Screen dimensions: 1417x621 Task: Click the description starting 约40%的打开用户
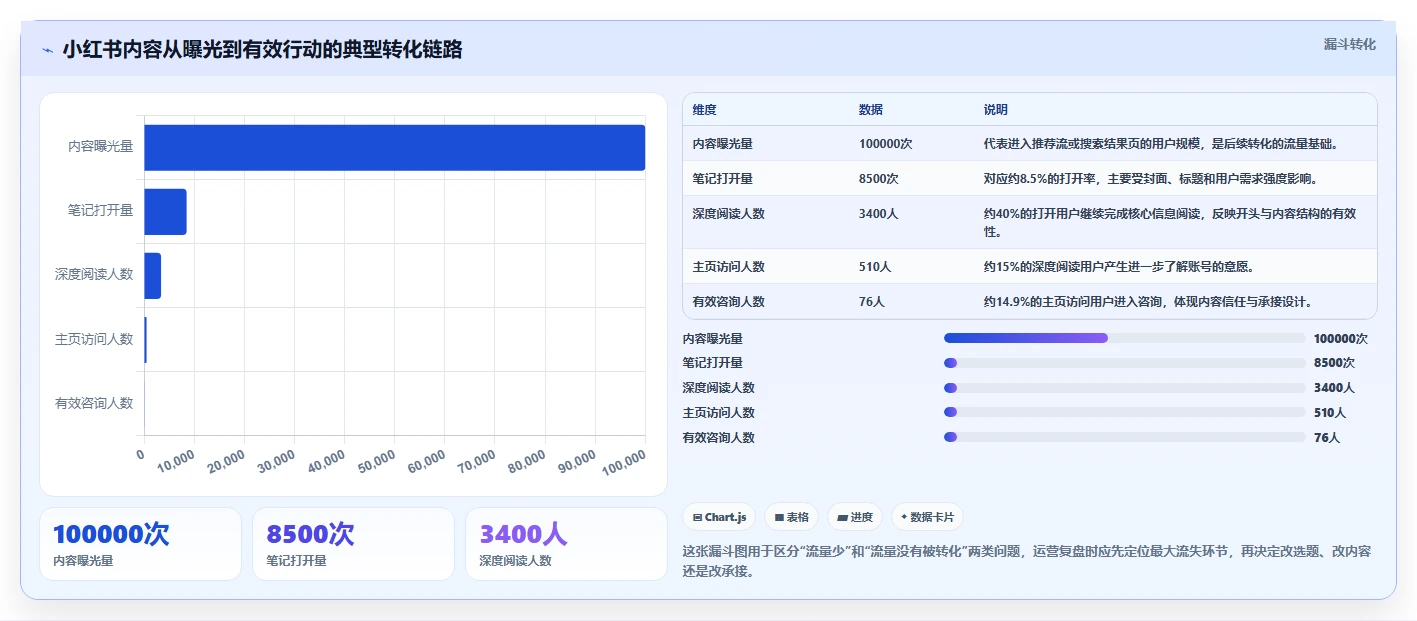tap(1170, 223)
